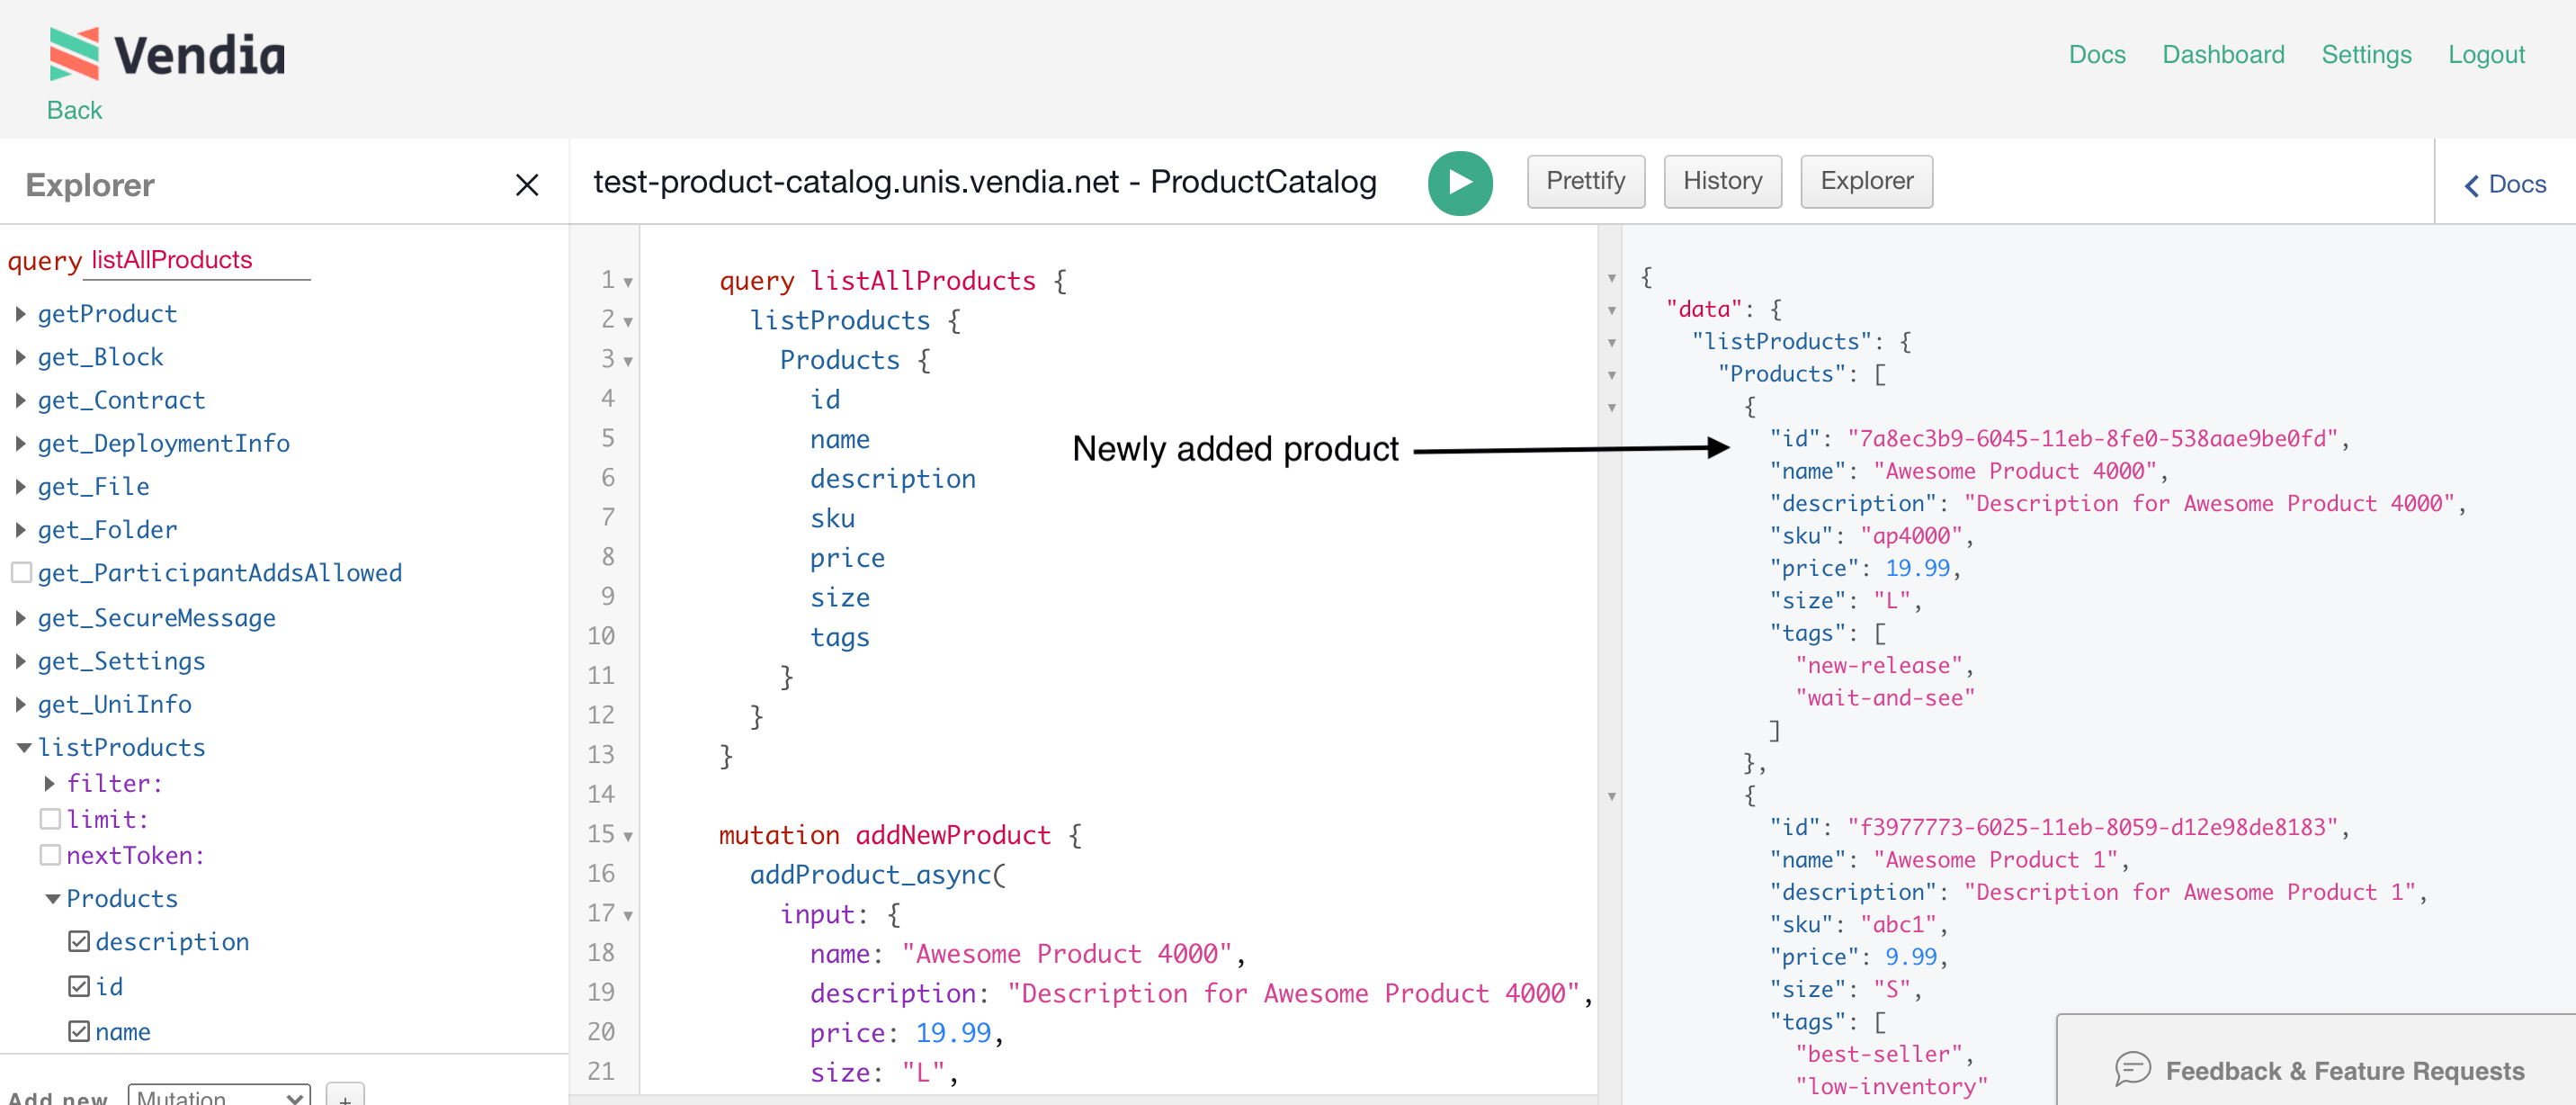
Task: Click line 5 'name' in query editor
Action: click(x=839, y=440)
